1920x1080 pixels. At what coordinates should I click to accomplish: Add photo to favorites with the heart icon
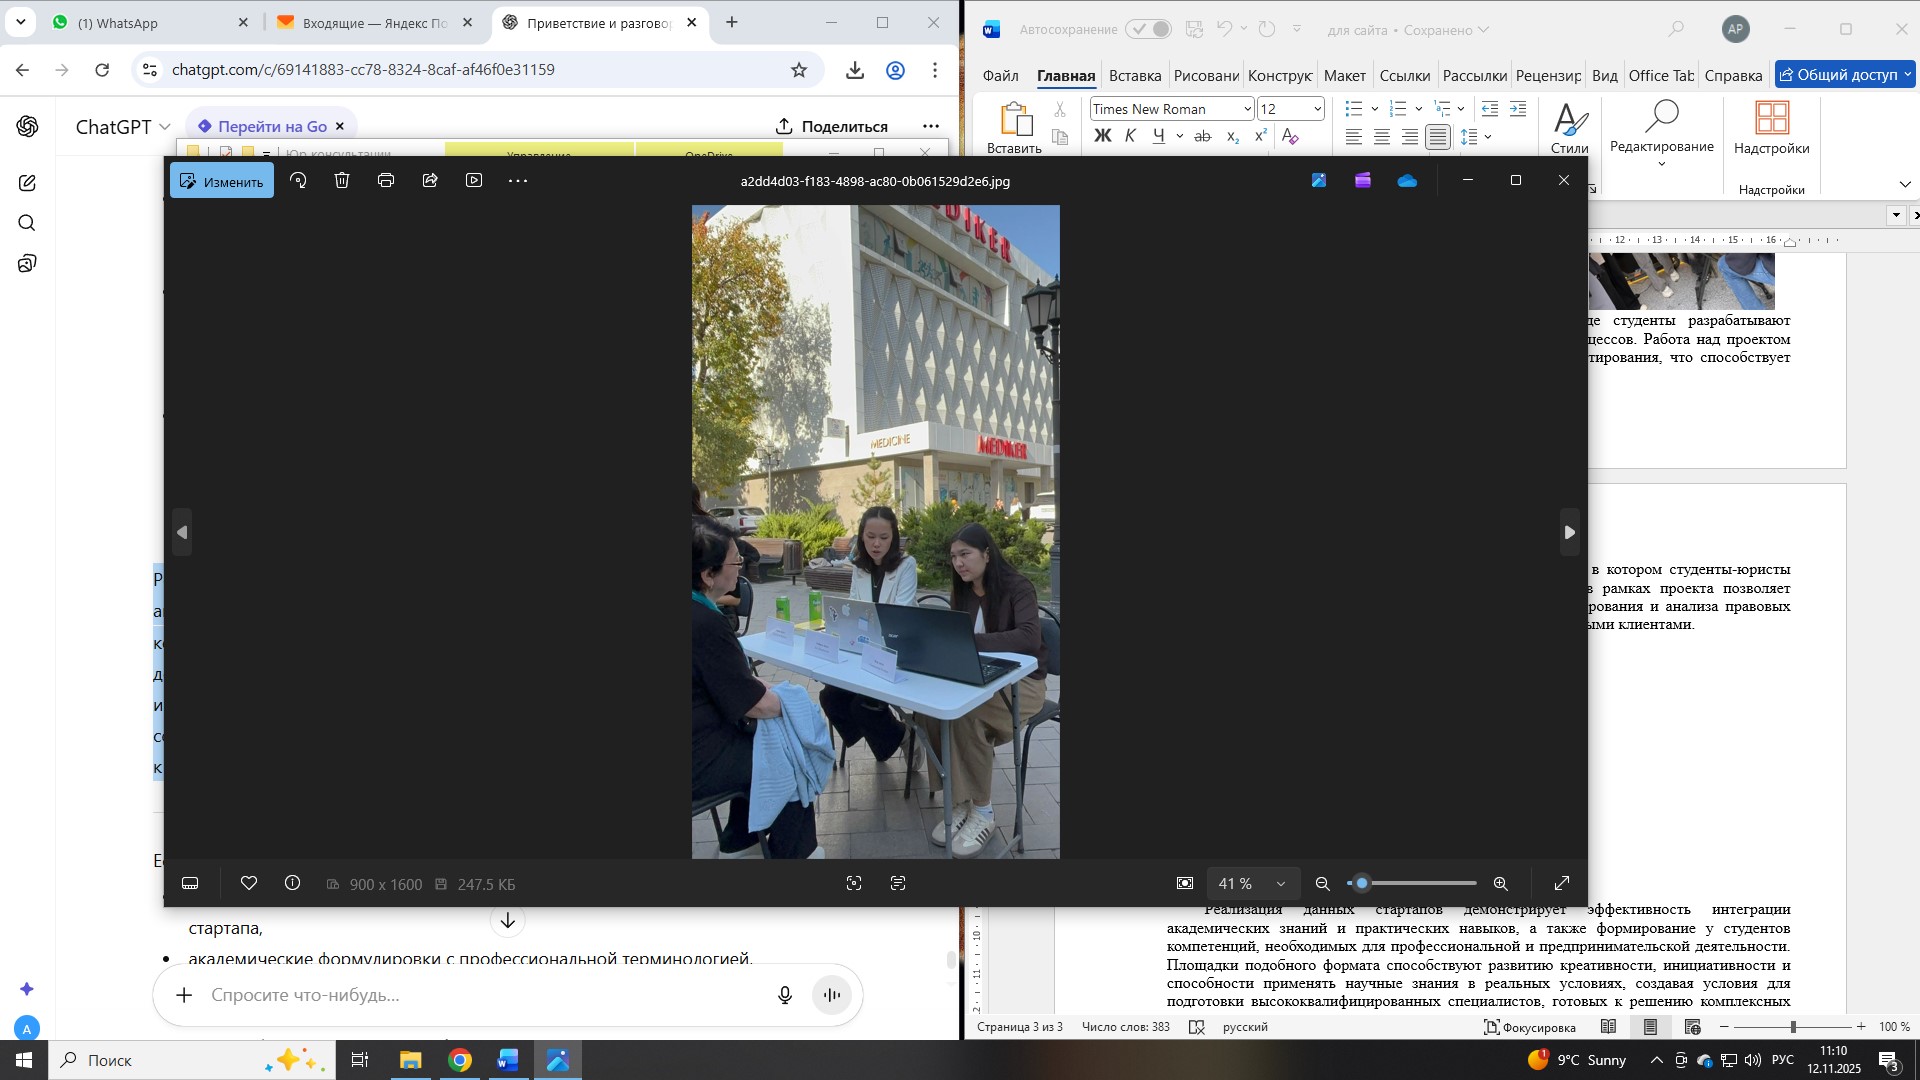[x=249, y=884]
